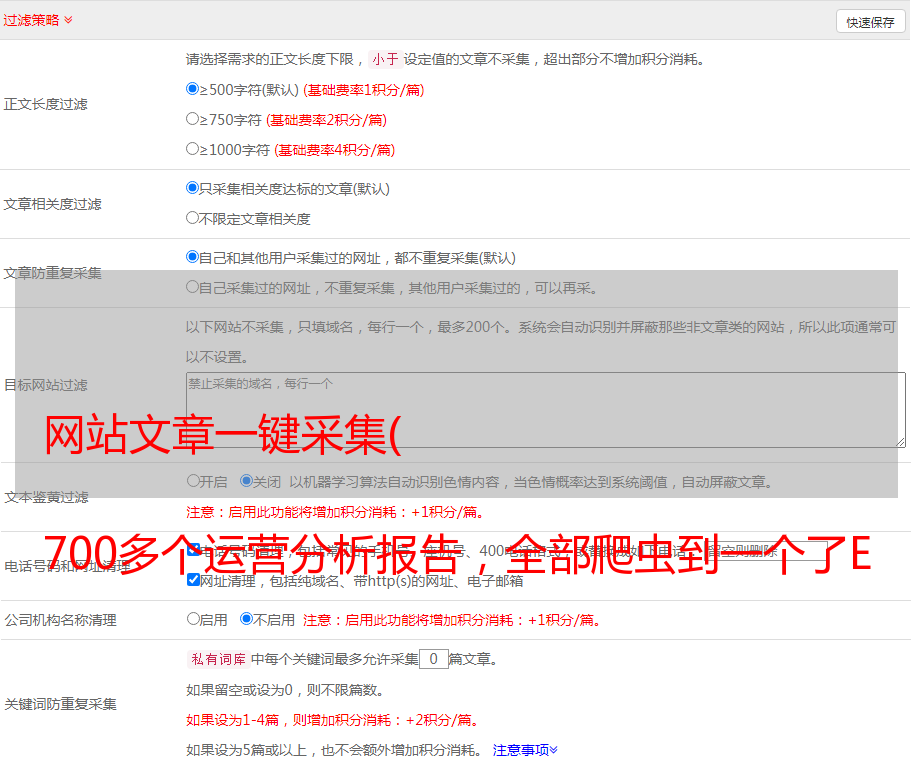Select the ≥500字符(默认) length option

[x=192, y=89]
